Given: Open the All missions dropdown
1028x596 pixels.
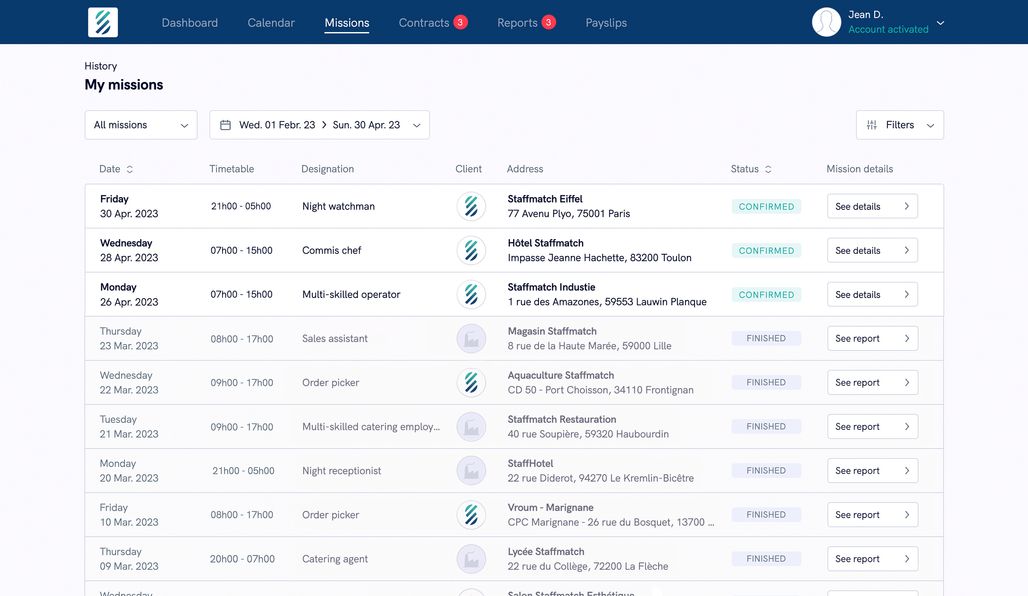Looking at the screenshot, I should (140, 124).
